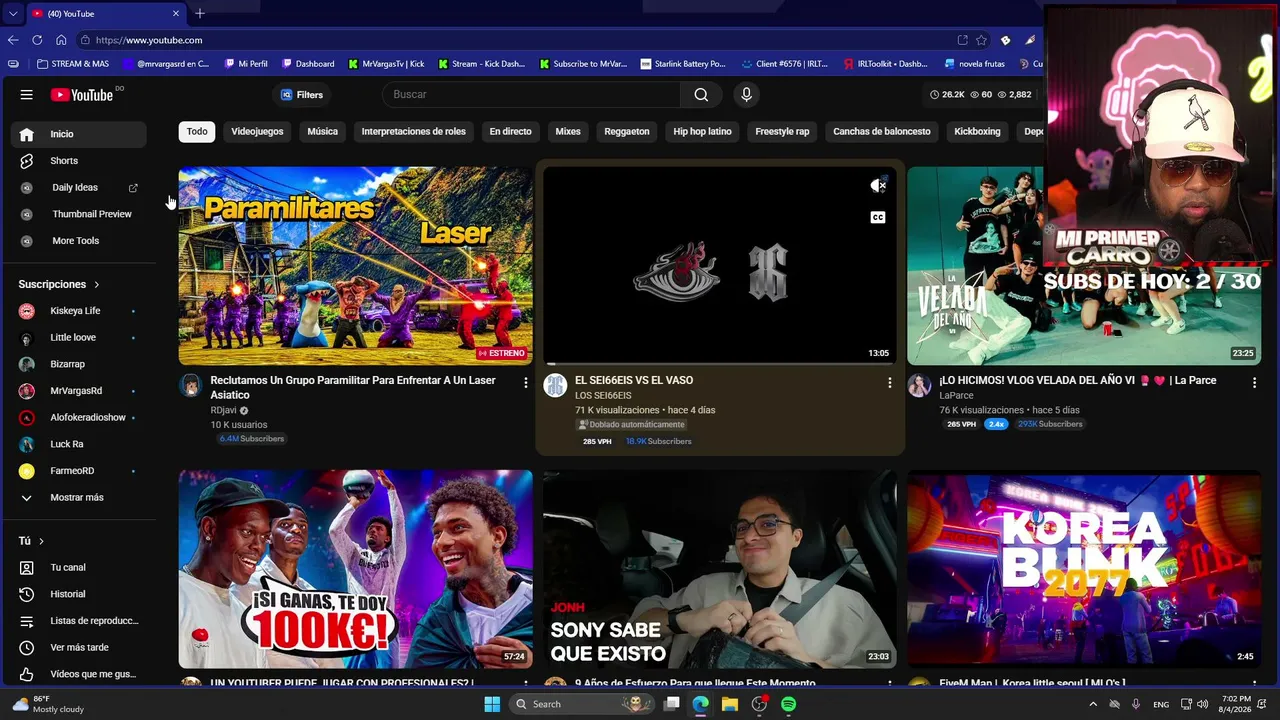Viewport: 1280px width, 720px height.
Task: Open the LOS SEI66EIS channel avatar
Action: coord(555,386)
